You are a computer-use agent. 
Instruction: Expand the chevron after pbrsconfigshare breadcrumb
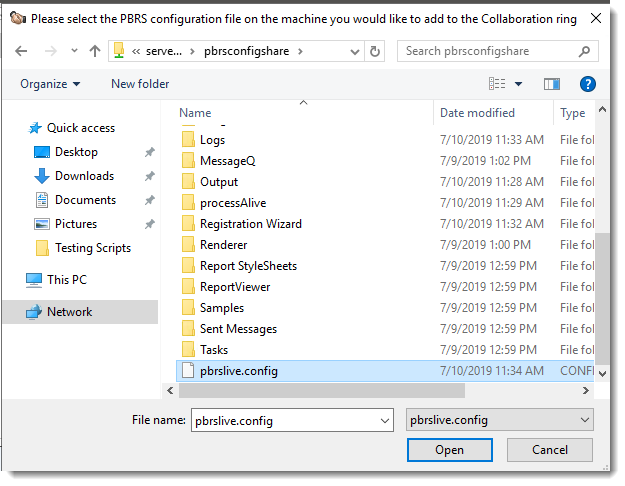[x=300, y=51]
